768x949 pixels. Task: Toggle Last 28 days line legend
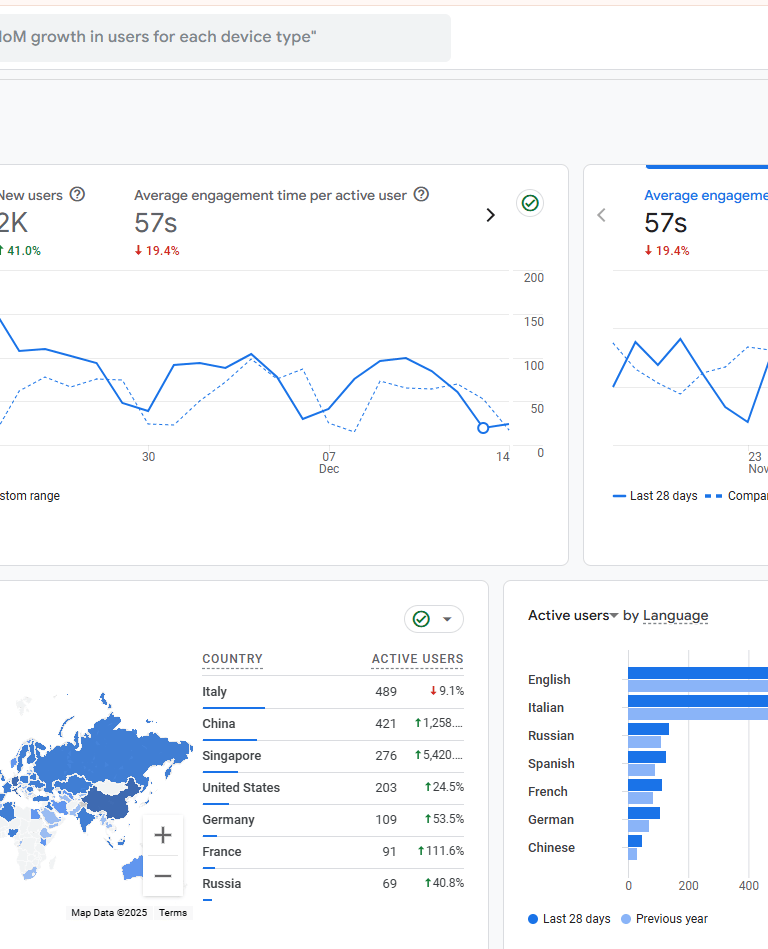point(655,496)
